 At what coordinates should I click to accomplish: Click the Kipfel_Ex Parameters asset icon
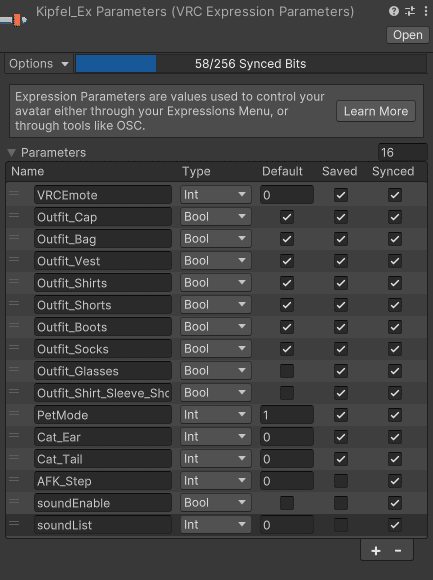(14, 20)
